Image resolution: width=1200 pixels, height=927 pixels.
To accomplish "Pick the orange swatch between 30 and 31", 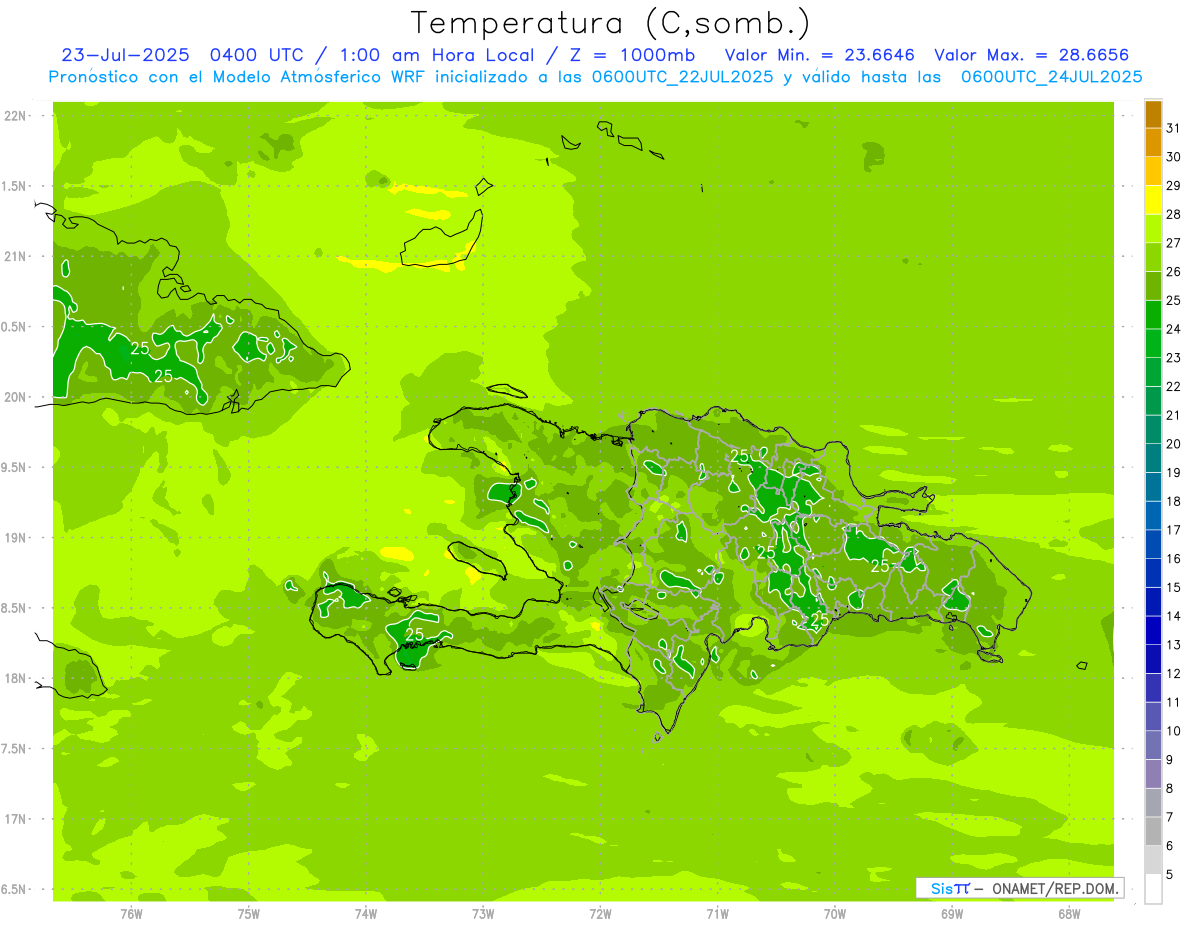I will [x=1153, y=143].
